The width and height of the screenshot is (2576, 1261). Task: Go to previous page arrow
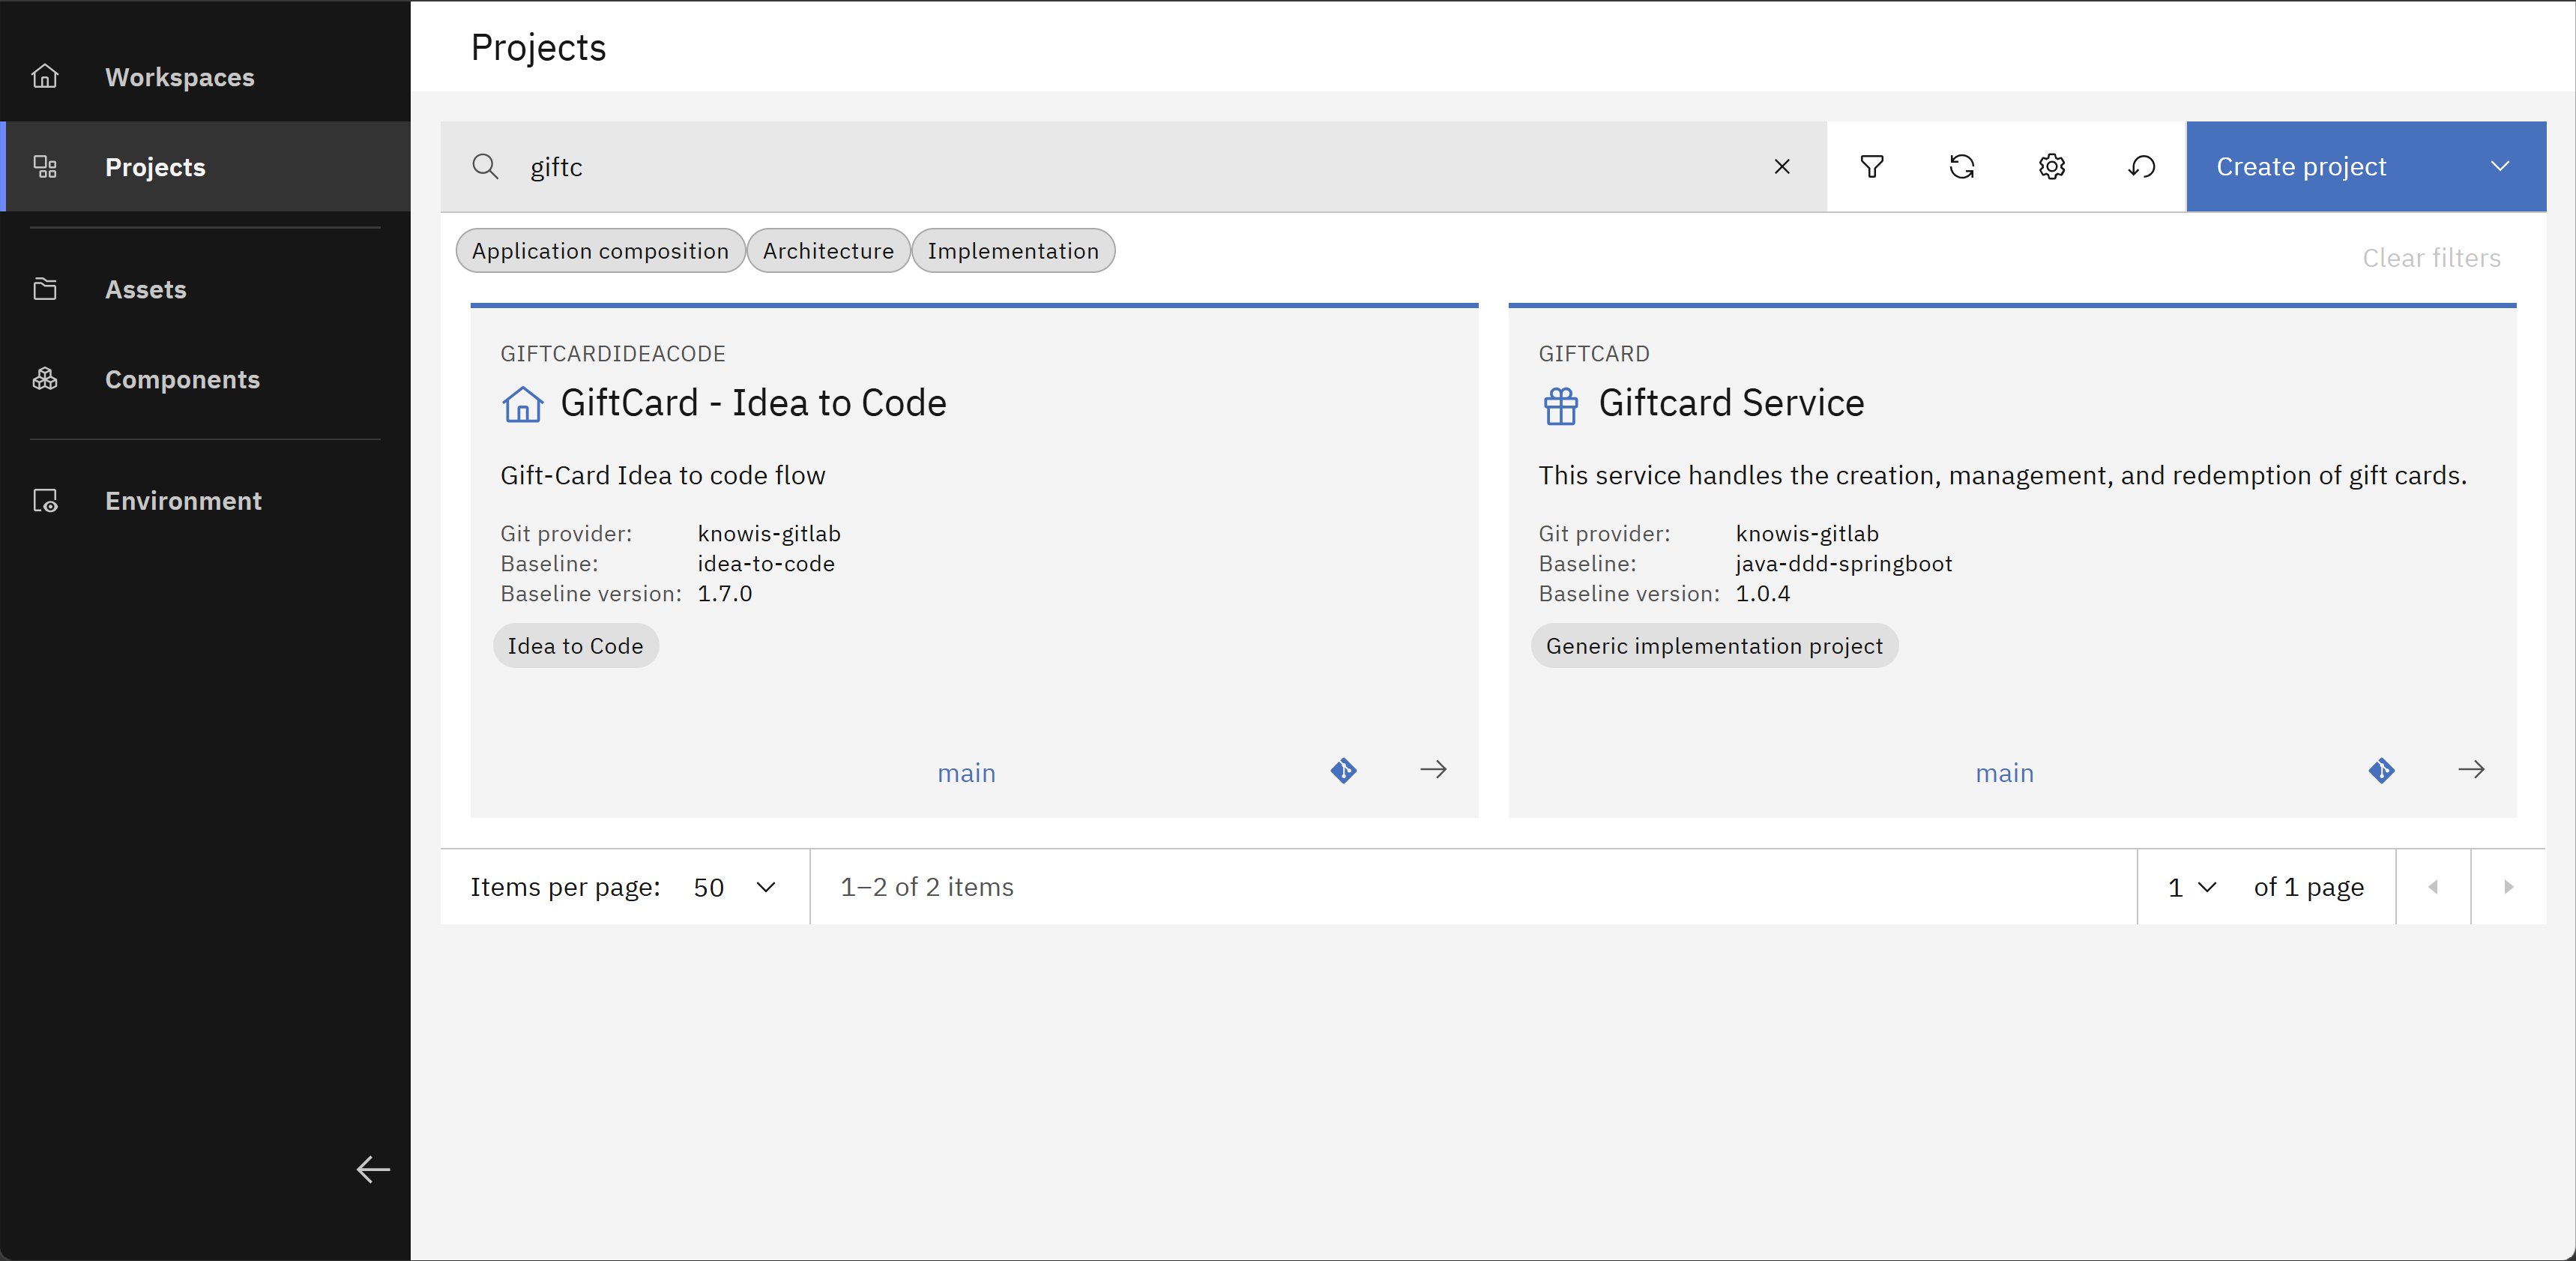click(x=2433, y=887)
